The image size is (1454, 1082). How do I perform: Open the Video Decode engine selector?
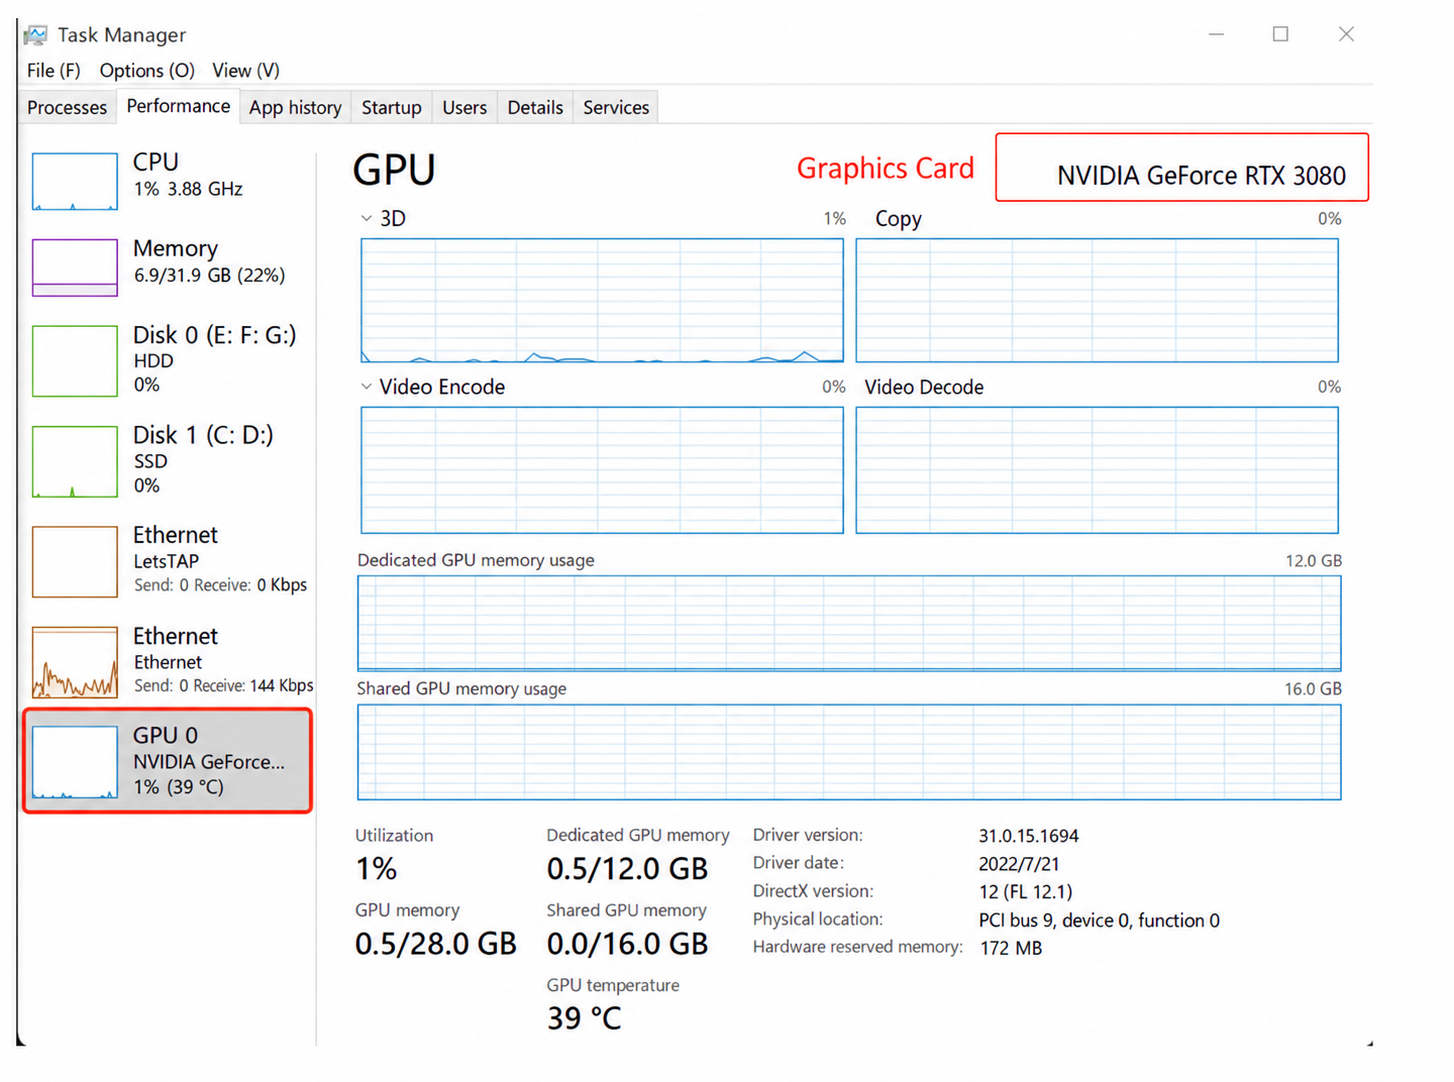coord(924,387)
